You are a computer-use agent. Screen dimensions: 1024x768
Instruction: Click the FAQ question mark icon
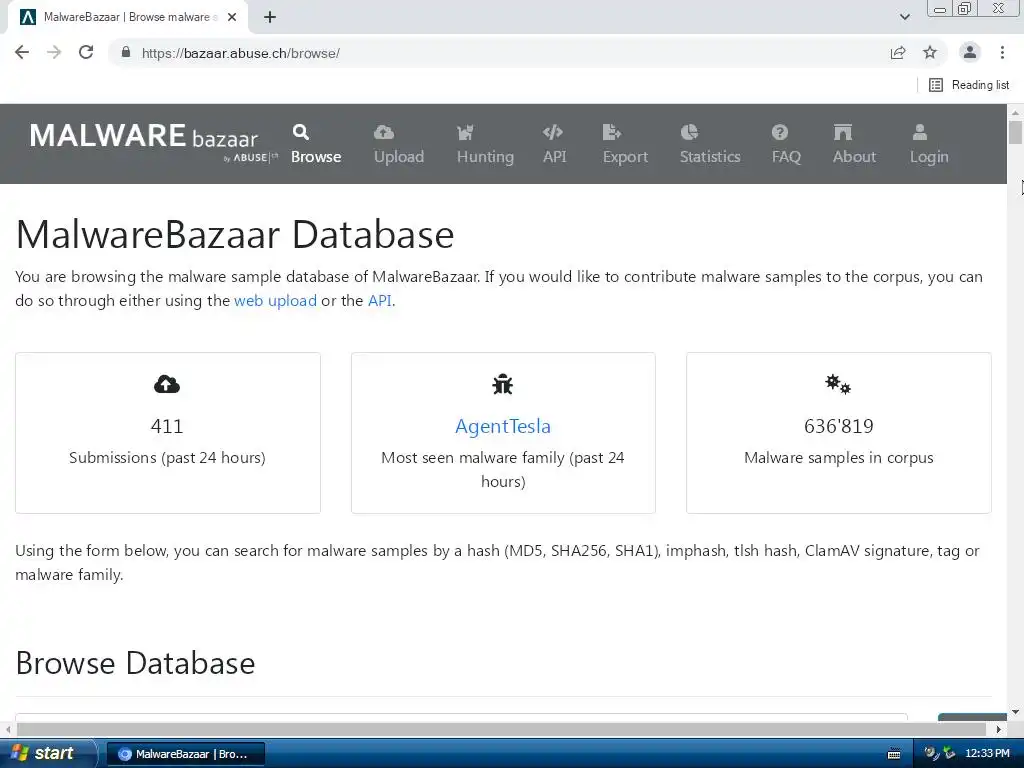pyautogui.click(x=780, y=133)
